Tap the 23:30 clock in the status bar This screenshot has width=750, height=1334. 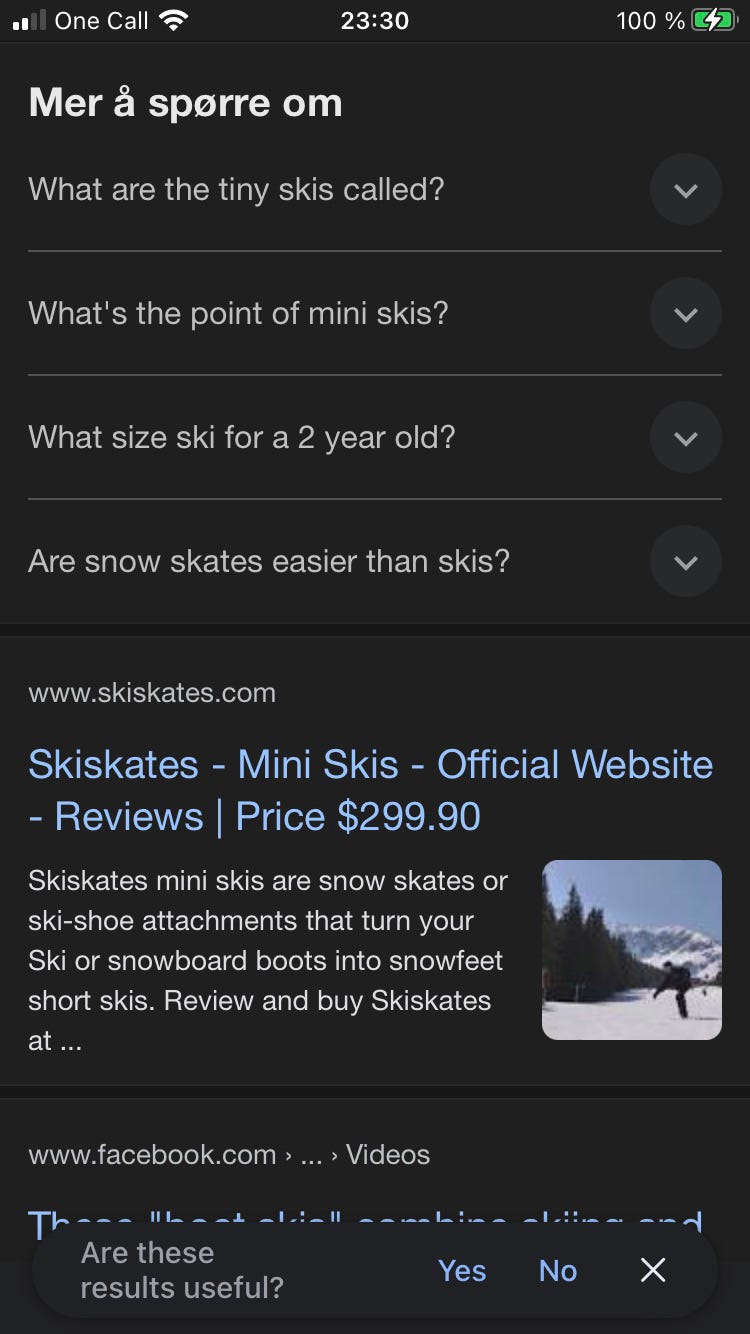coord(375,20)
